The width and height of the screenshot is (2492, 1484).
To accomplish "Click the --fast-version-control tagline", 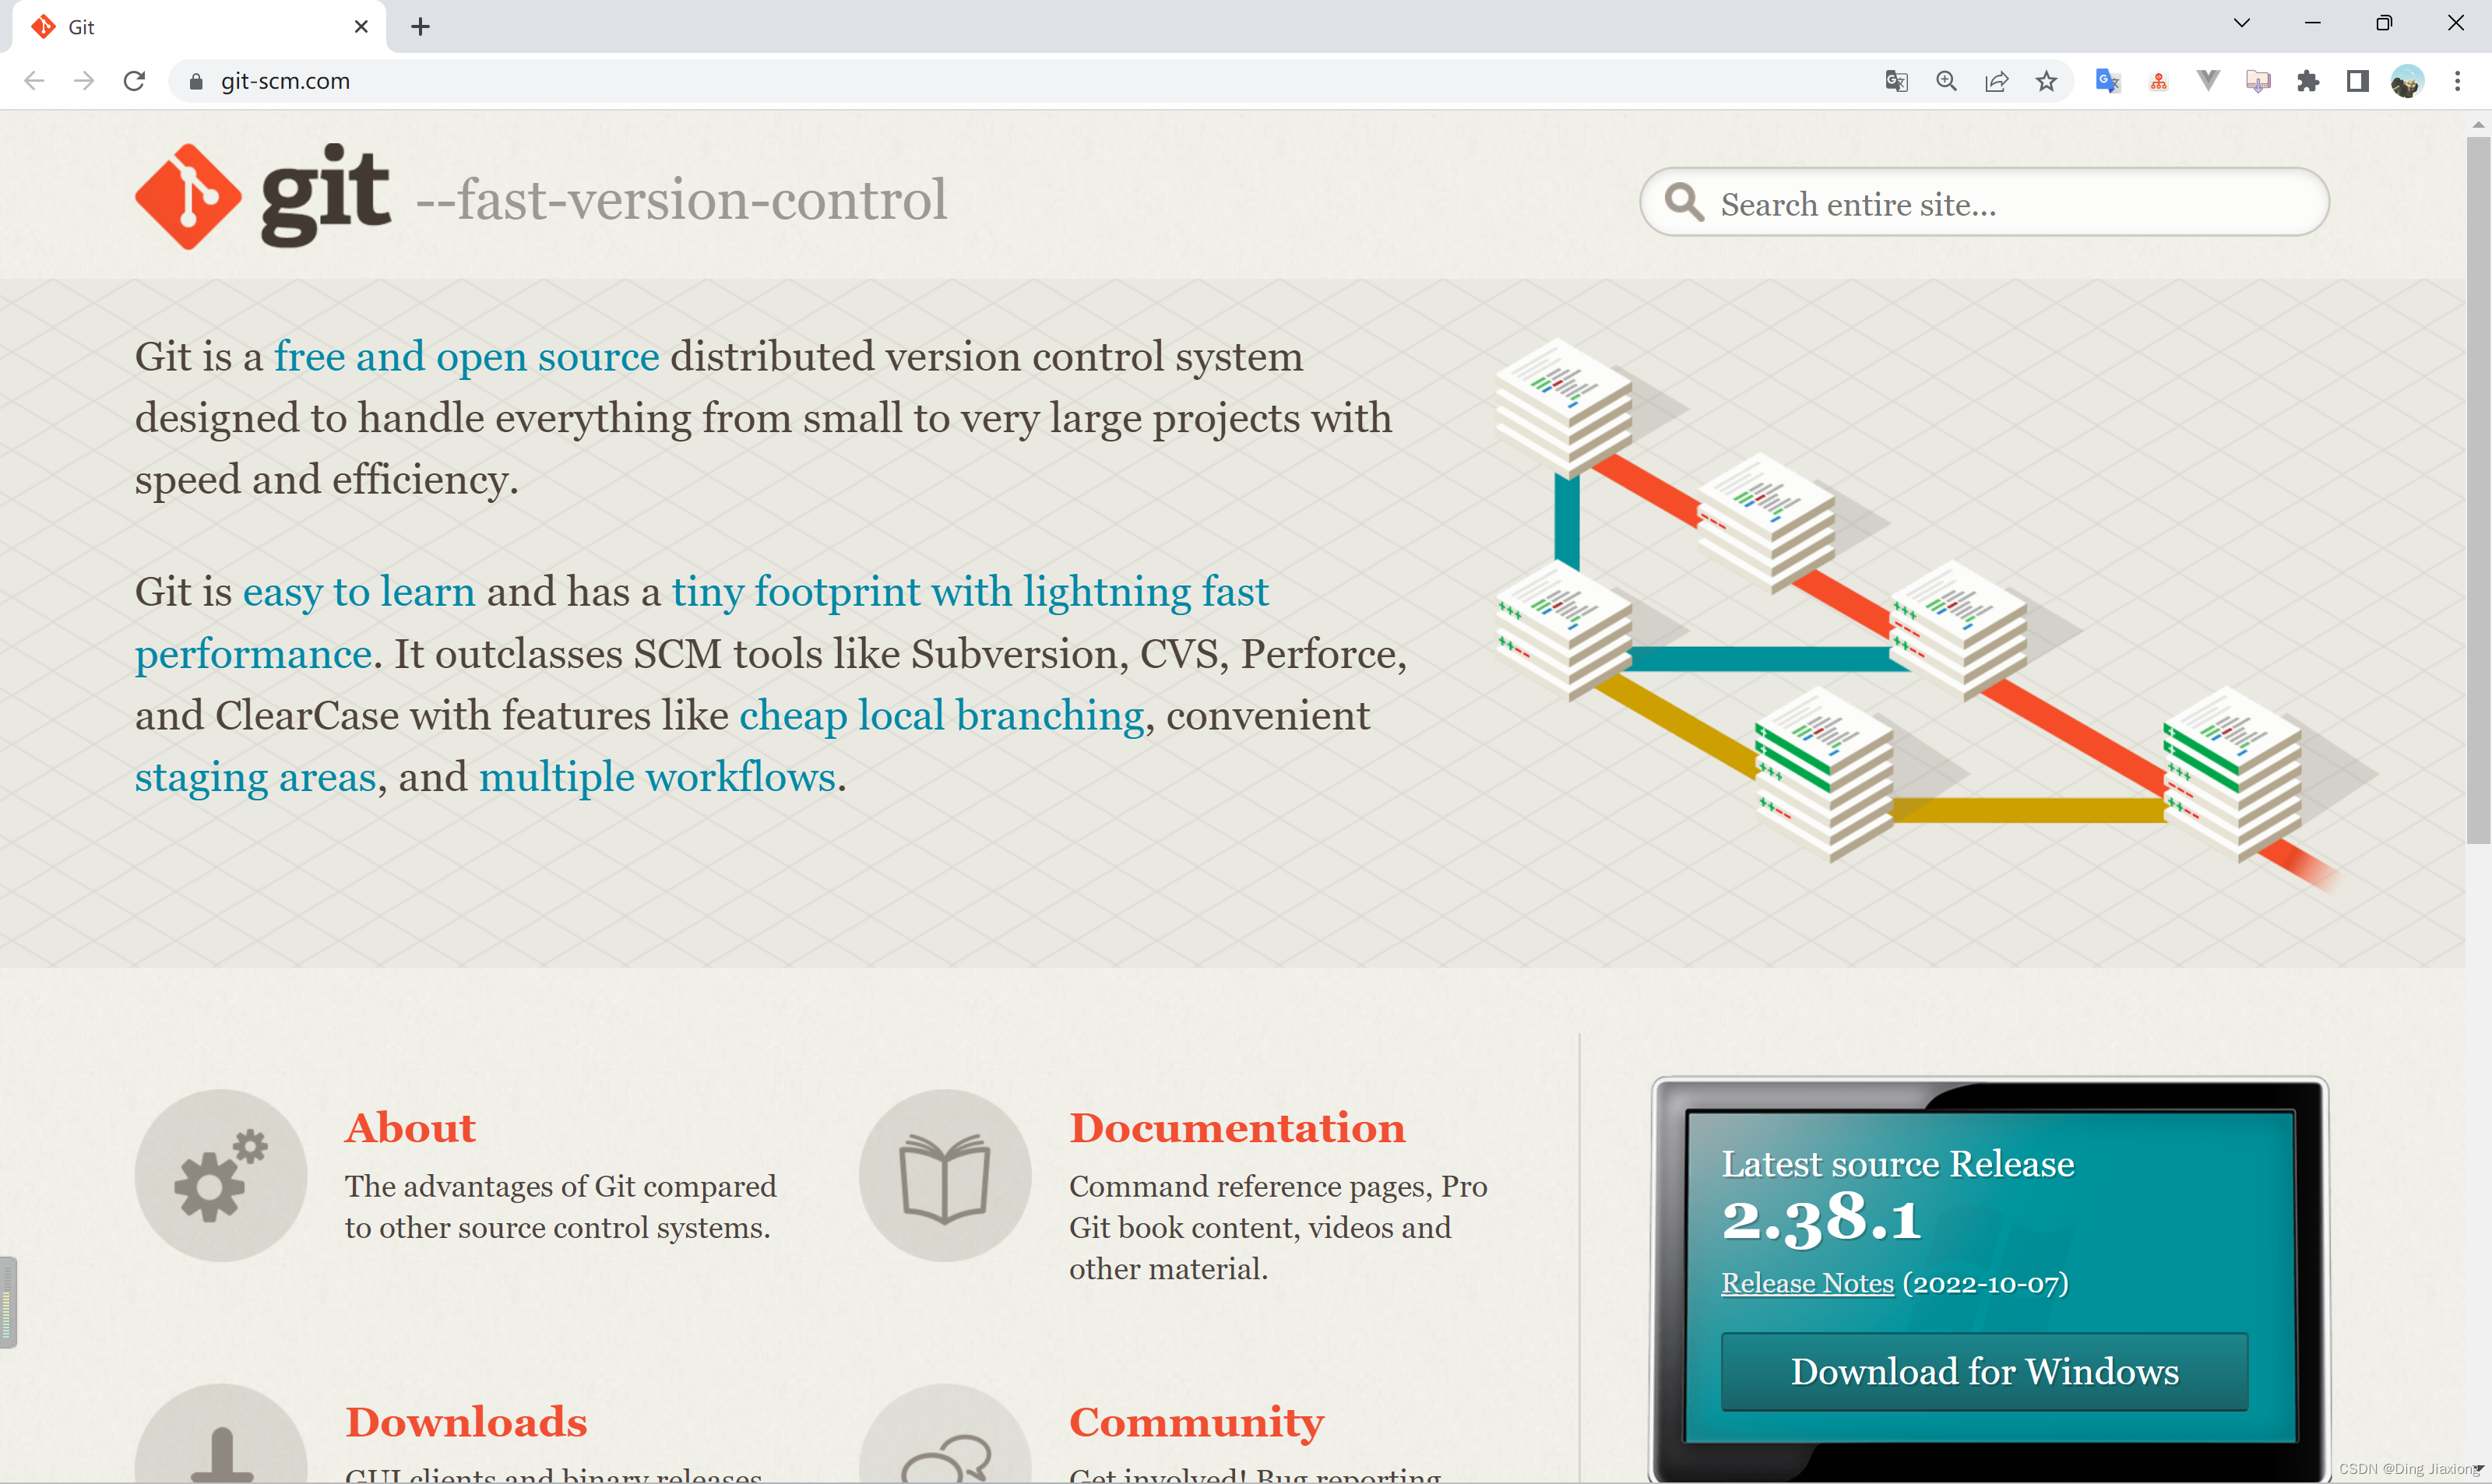I will pyautogui.click(x=681, y=199).
